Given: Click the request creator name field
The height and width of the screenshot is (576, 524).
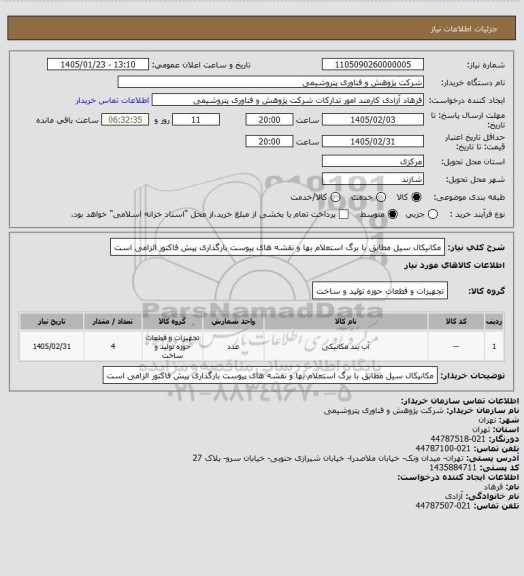Looking at the screenshot, I should click(288, 100).
